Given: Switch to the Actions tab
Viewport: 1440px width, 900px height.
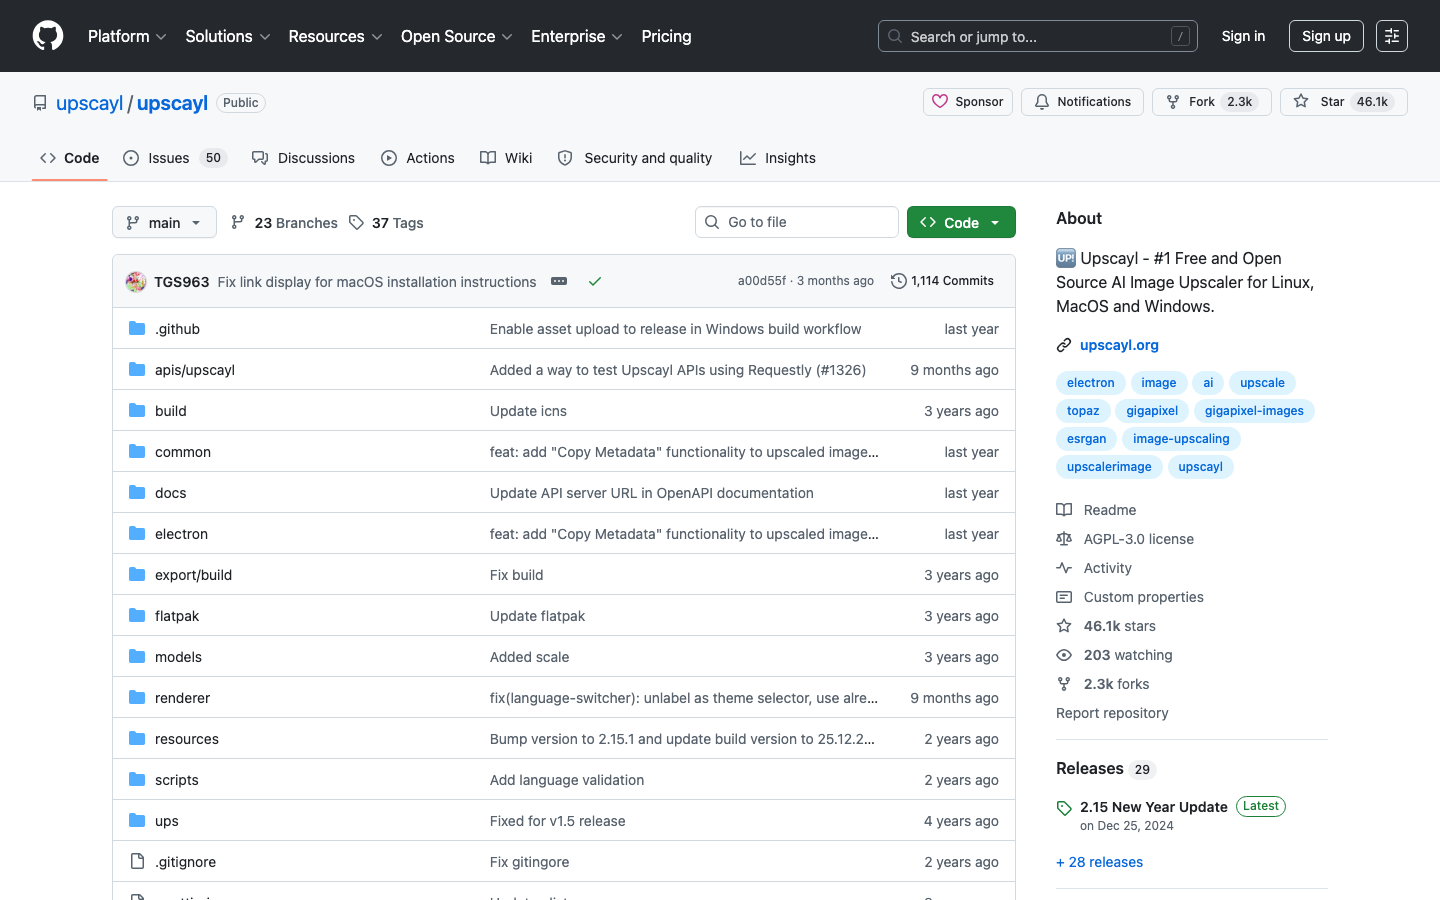Looking at the screenshot, I should [x=417, y=158].
